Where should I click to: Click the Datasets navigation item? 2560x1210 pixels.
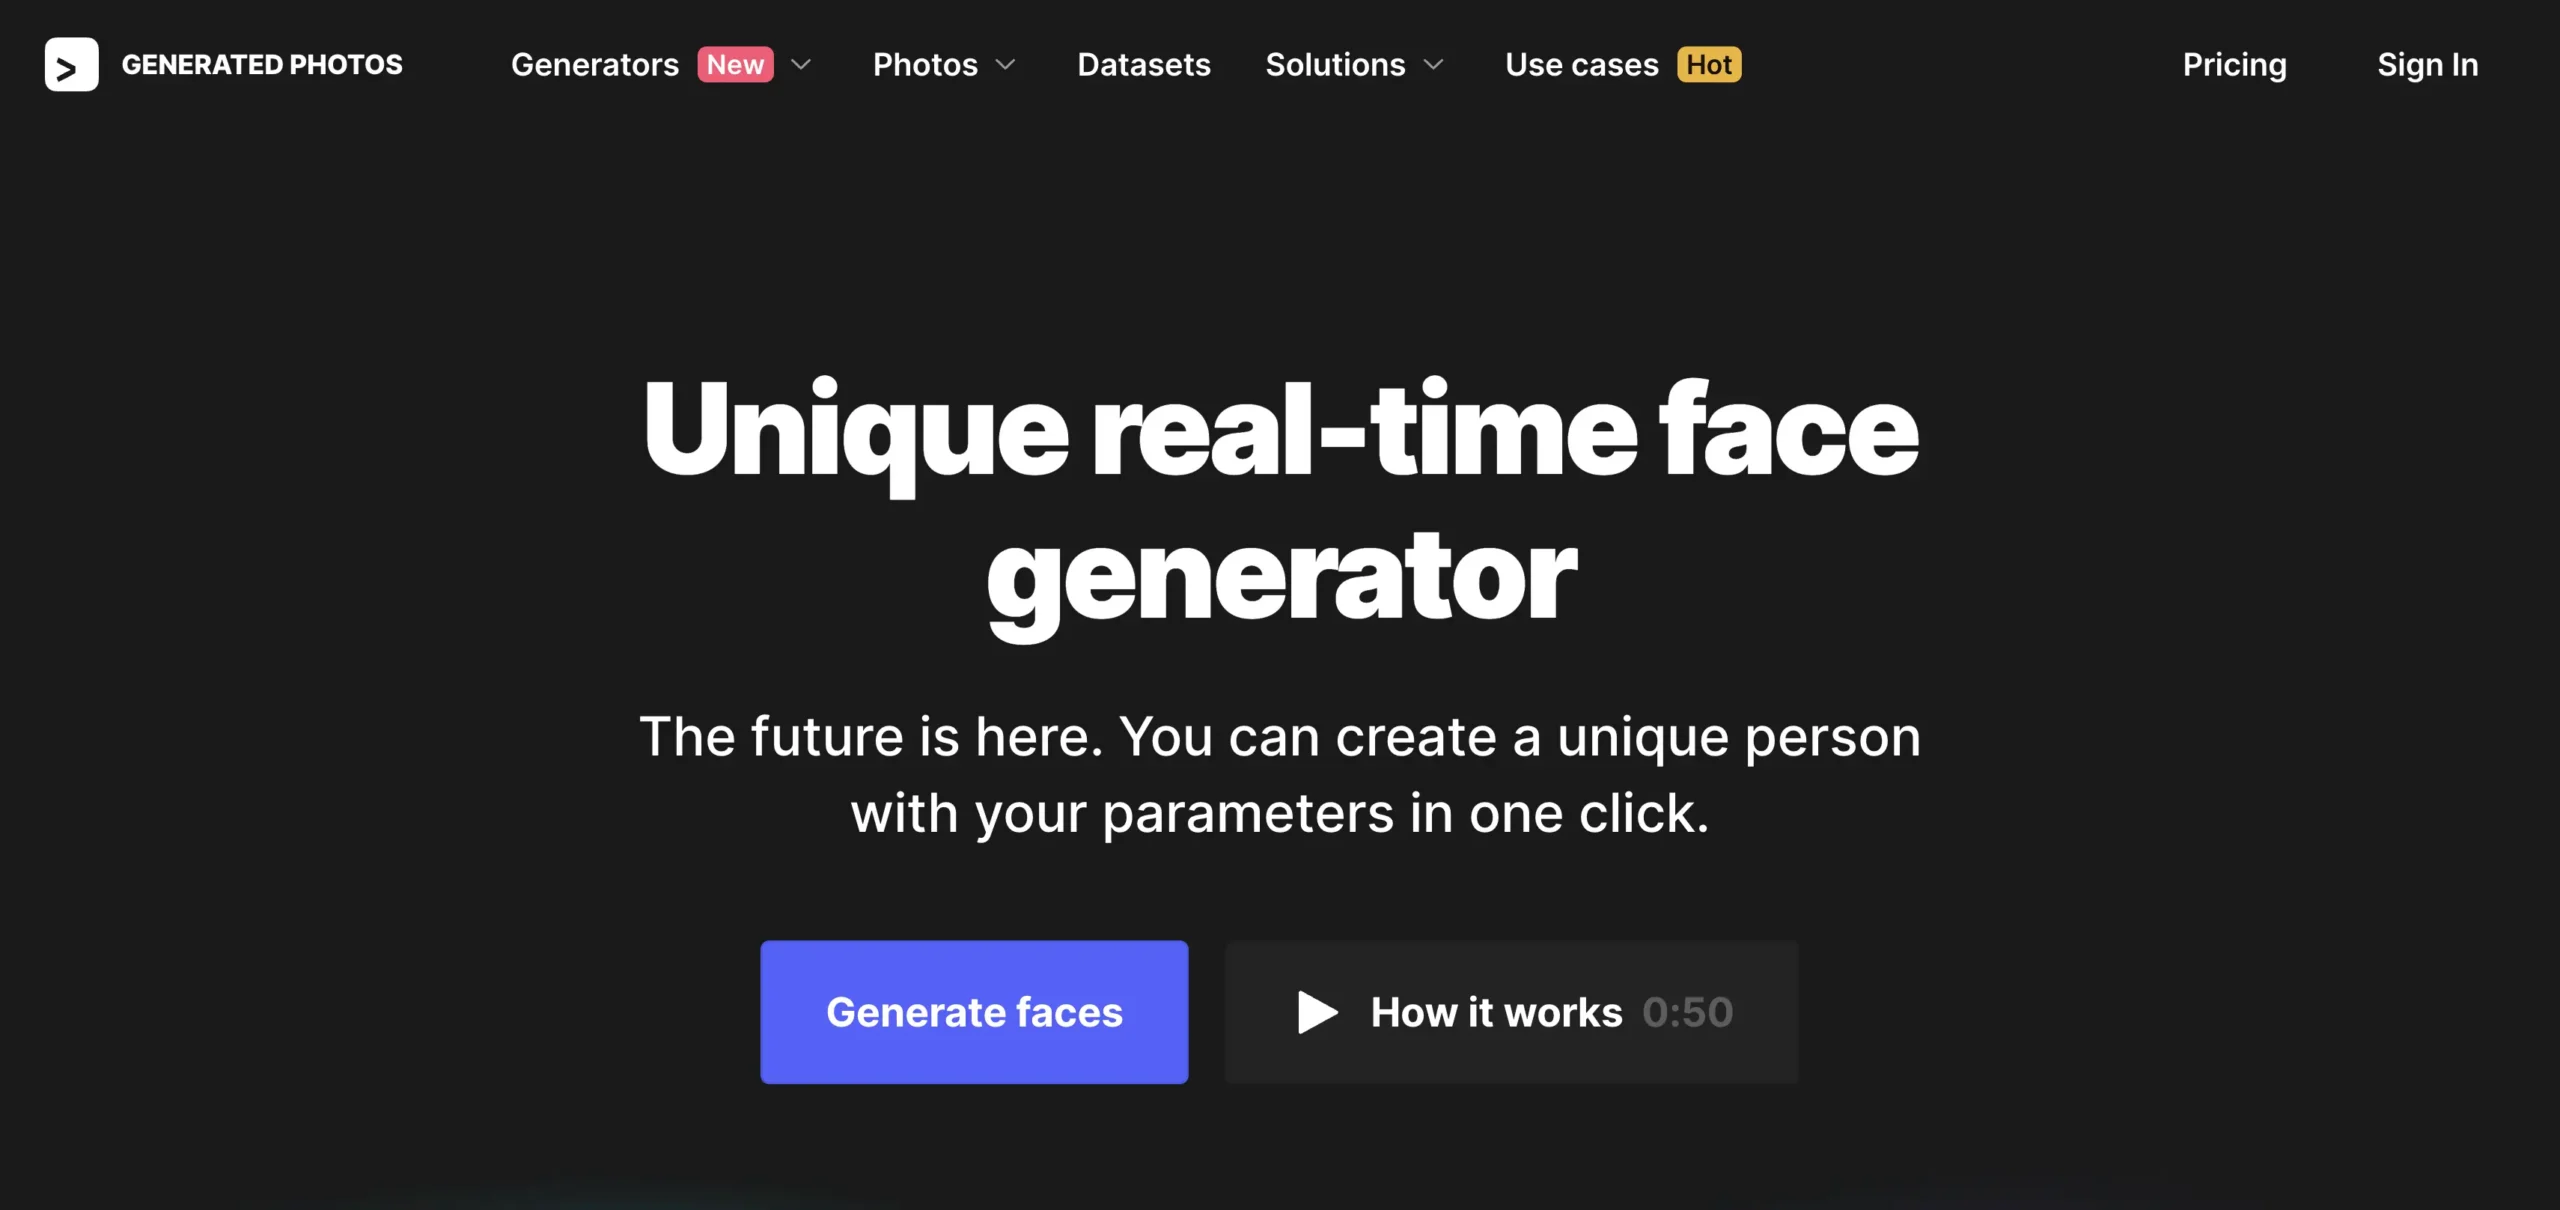click(x=1144, y=64)
